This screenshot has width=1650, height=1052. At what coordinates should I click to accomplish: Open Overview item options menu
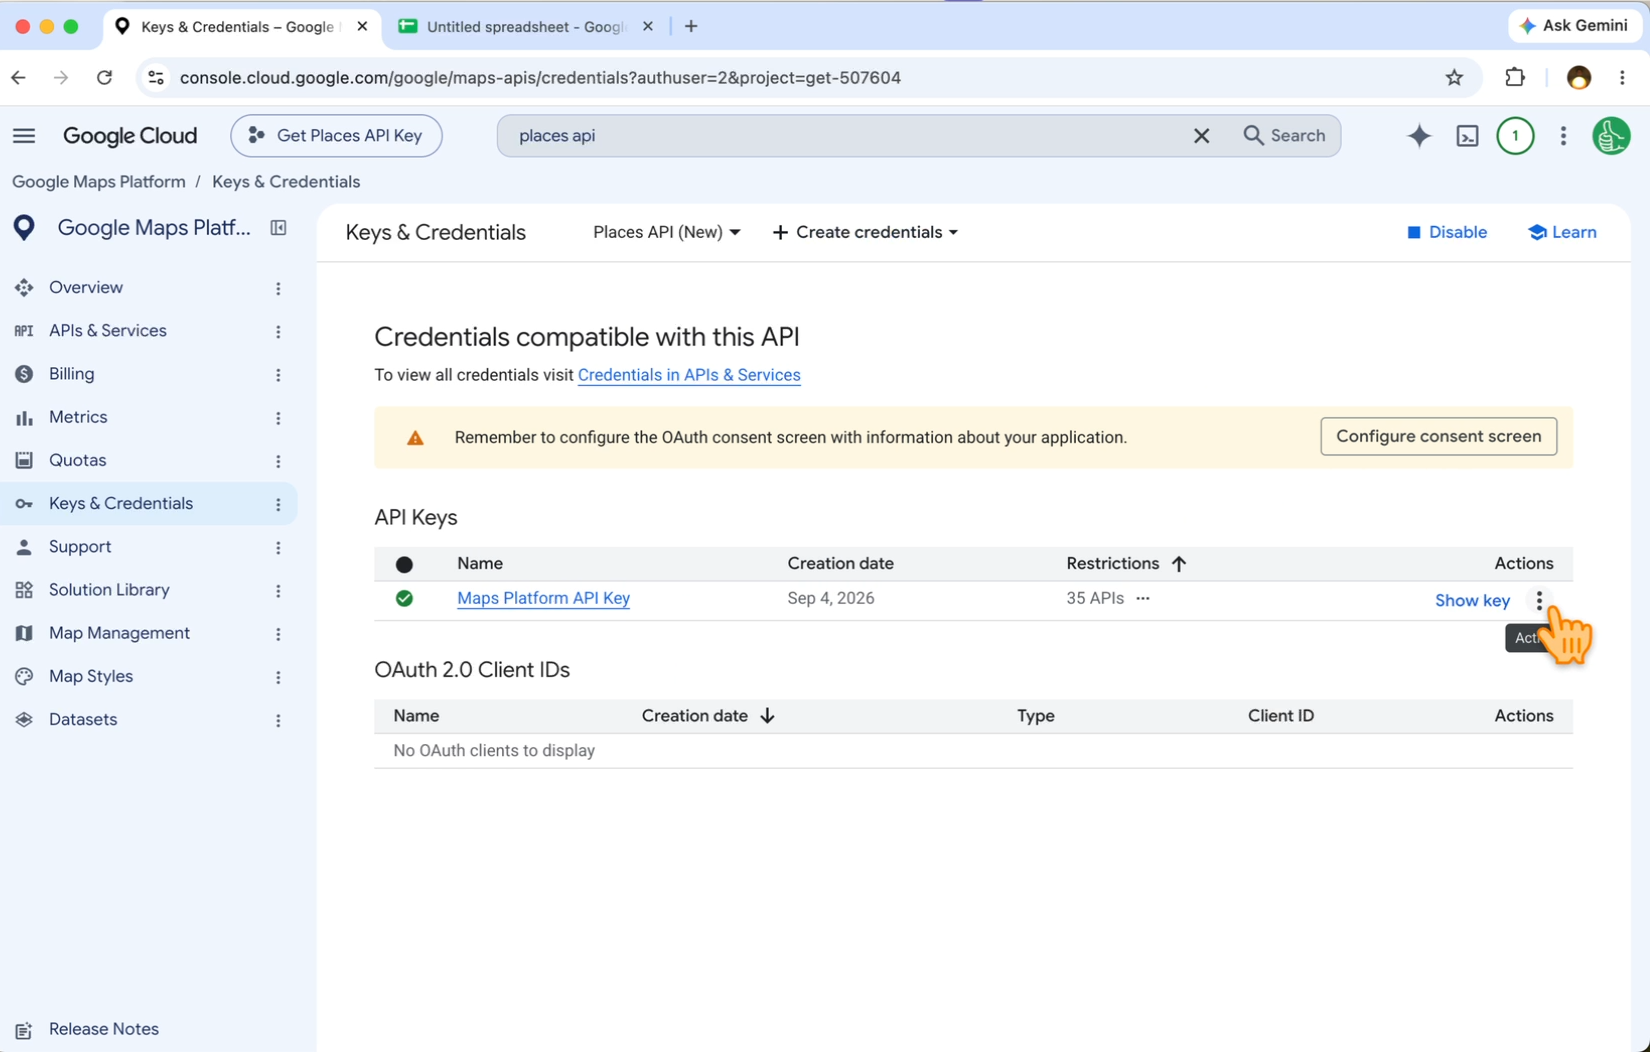coord(278,288)
